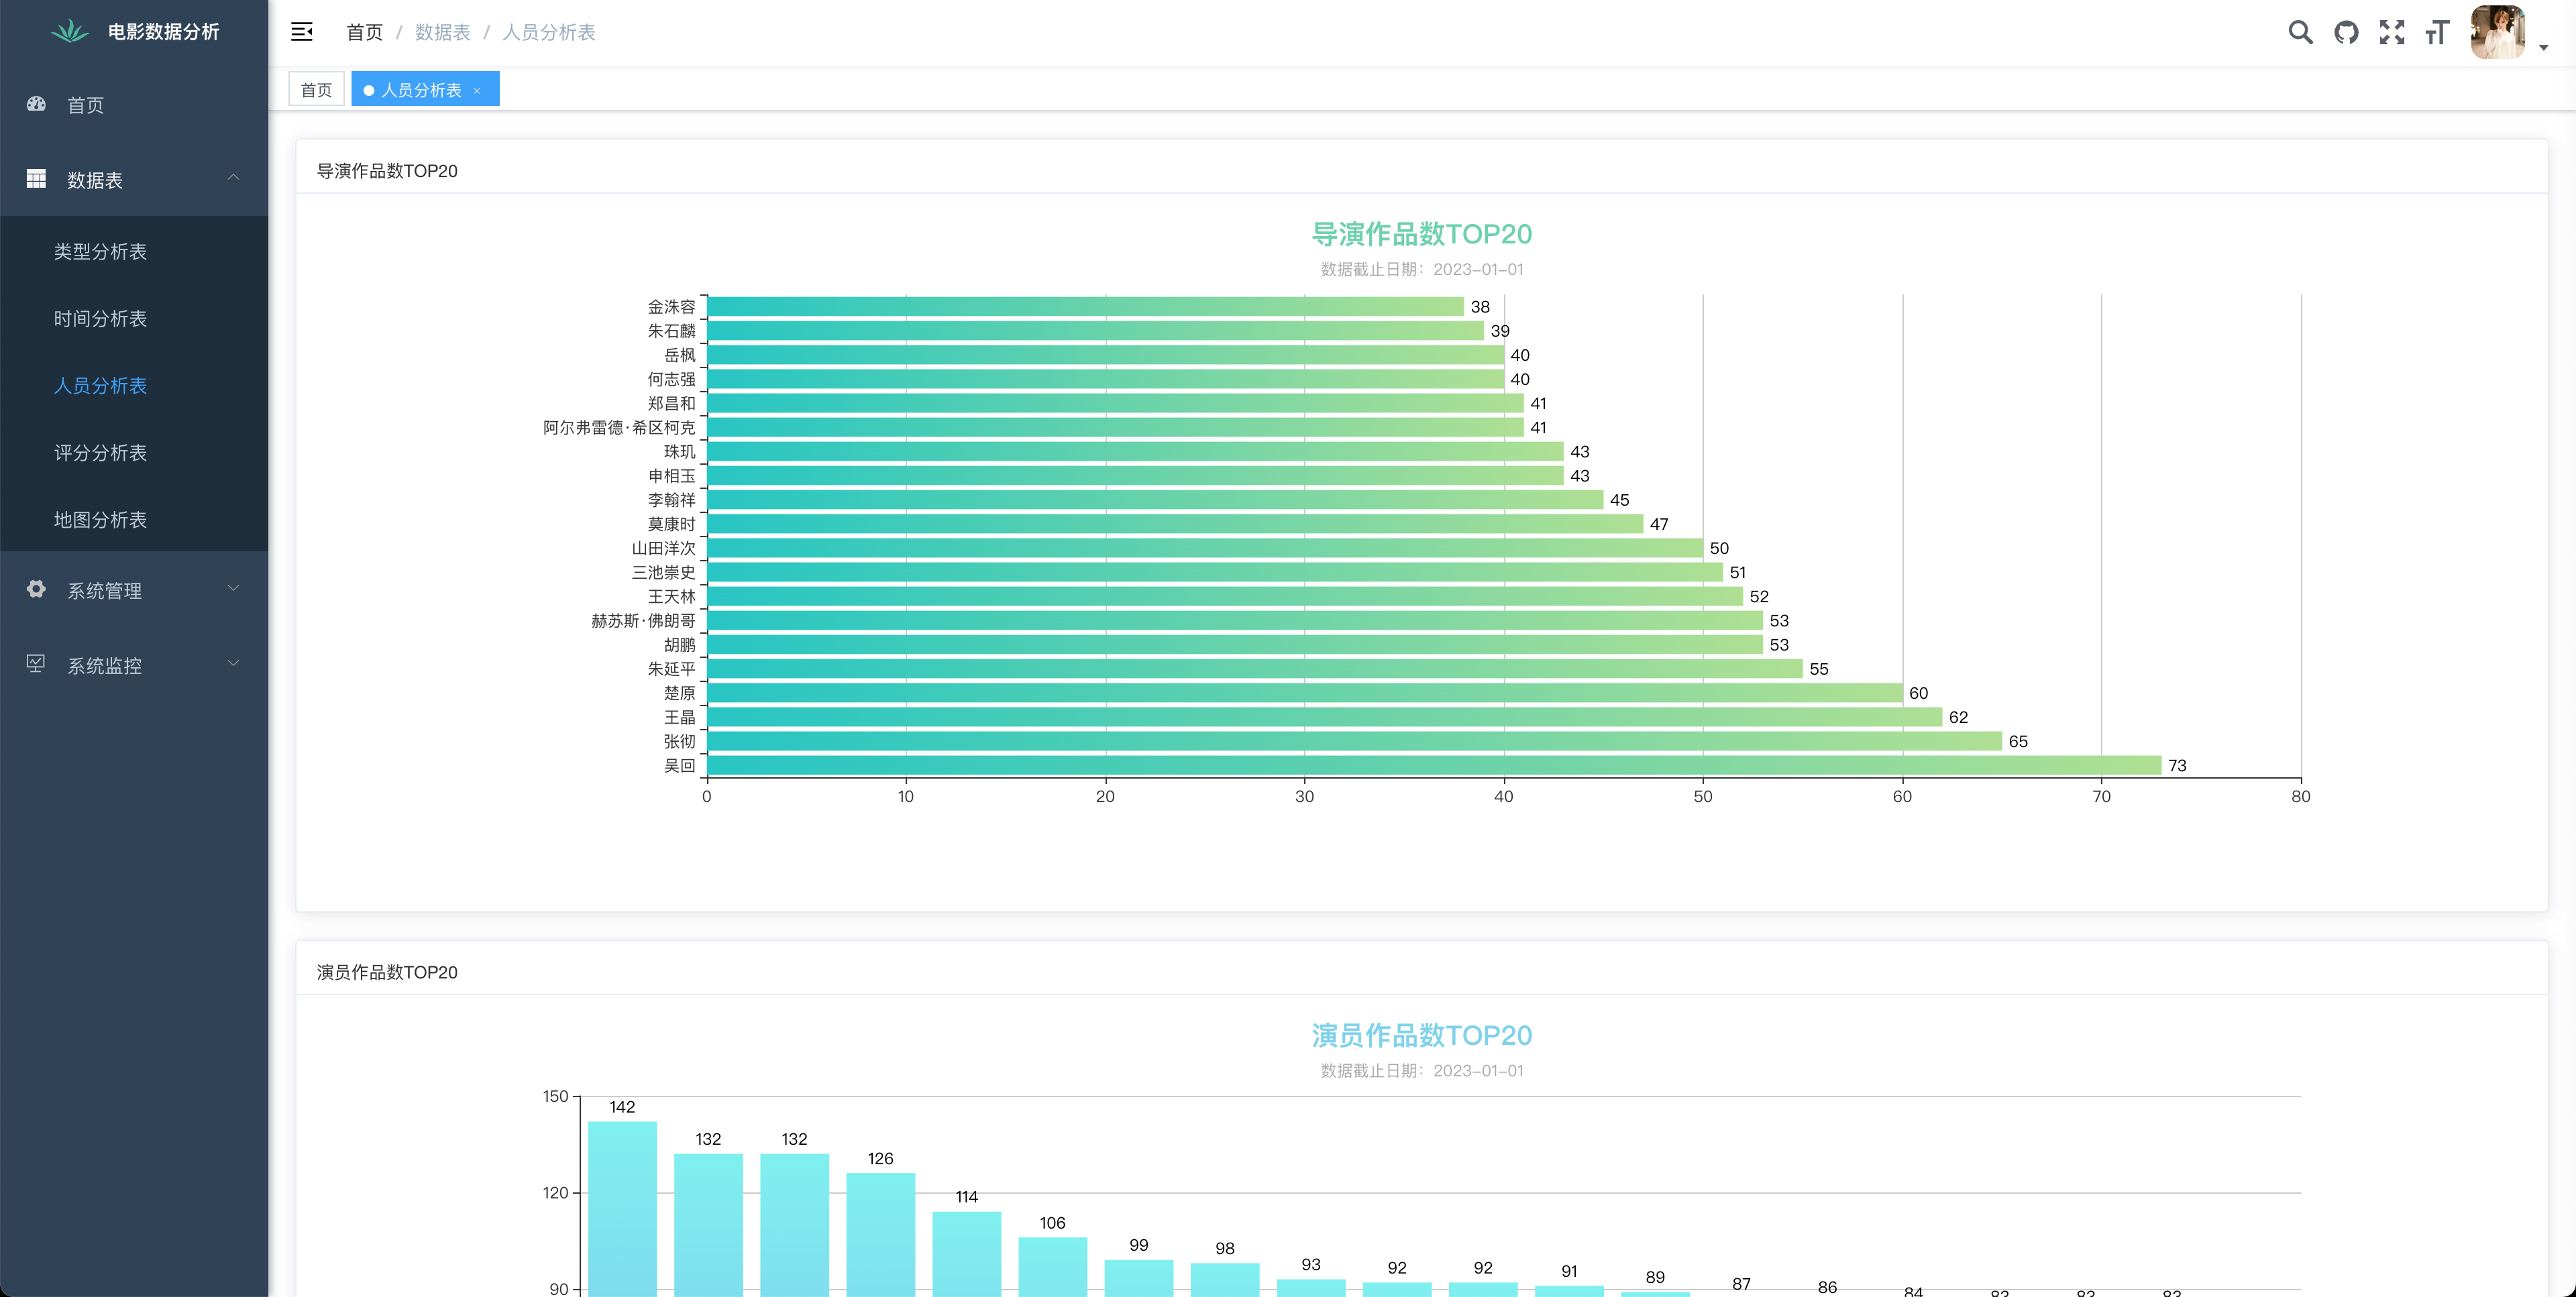Click 系统监控 menu label
Viewport: 2576px width, 1297px height.
coord(104,665)
